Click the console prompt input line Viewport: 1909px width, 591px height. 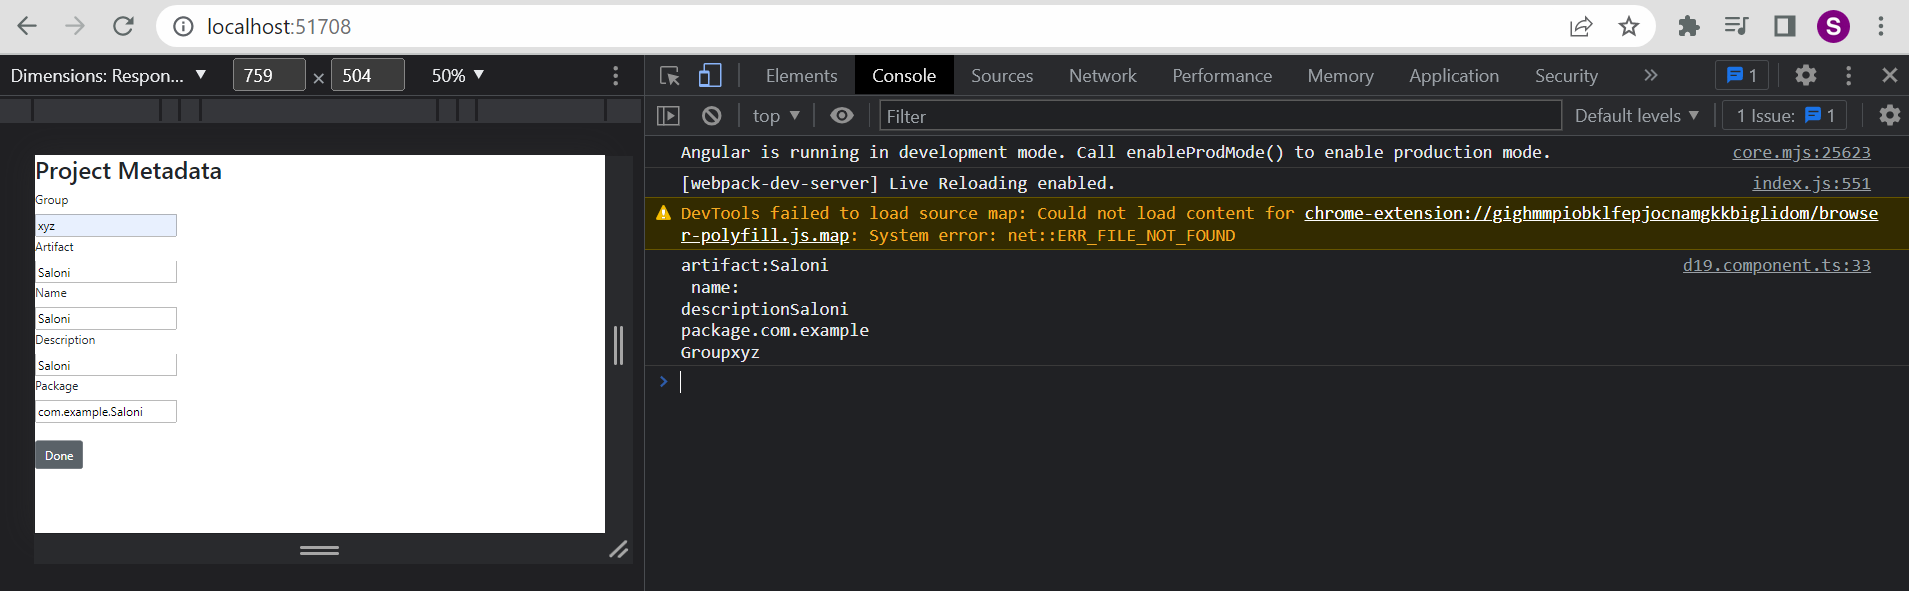(x=1290, y=382)
